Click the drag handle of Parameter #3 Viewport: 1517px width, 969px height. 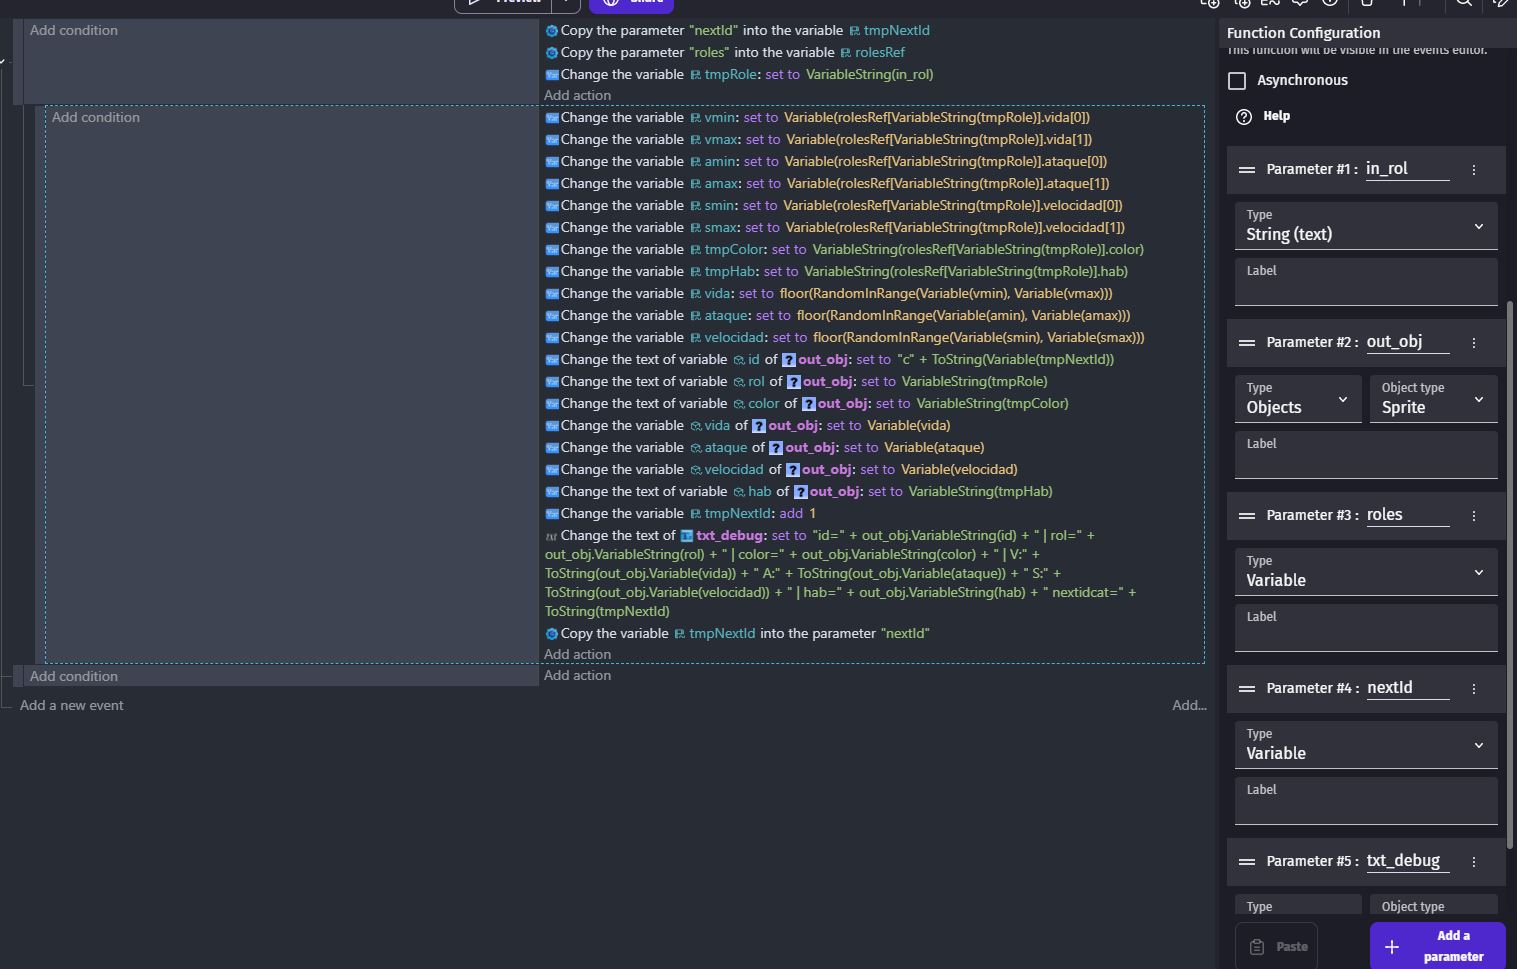click(x=1246, y=516)
